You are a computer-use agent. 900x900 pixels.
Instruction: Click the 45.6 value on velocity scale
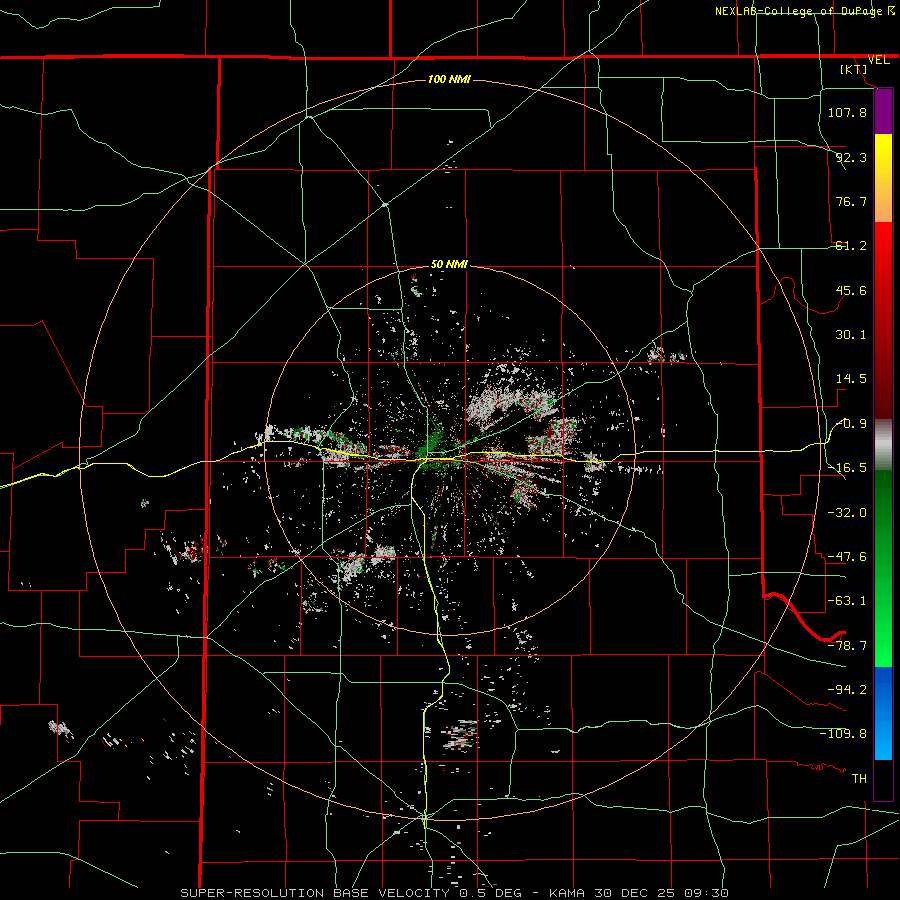[851, 290]
